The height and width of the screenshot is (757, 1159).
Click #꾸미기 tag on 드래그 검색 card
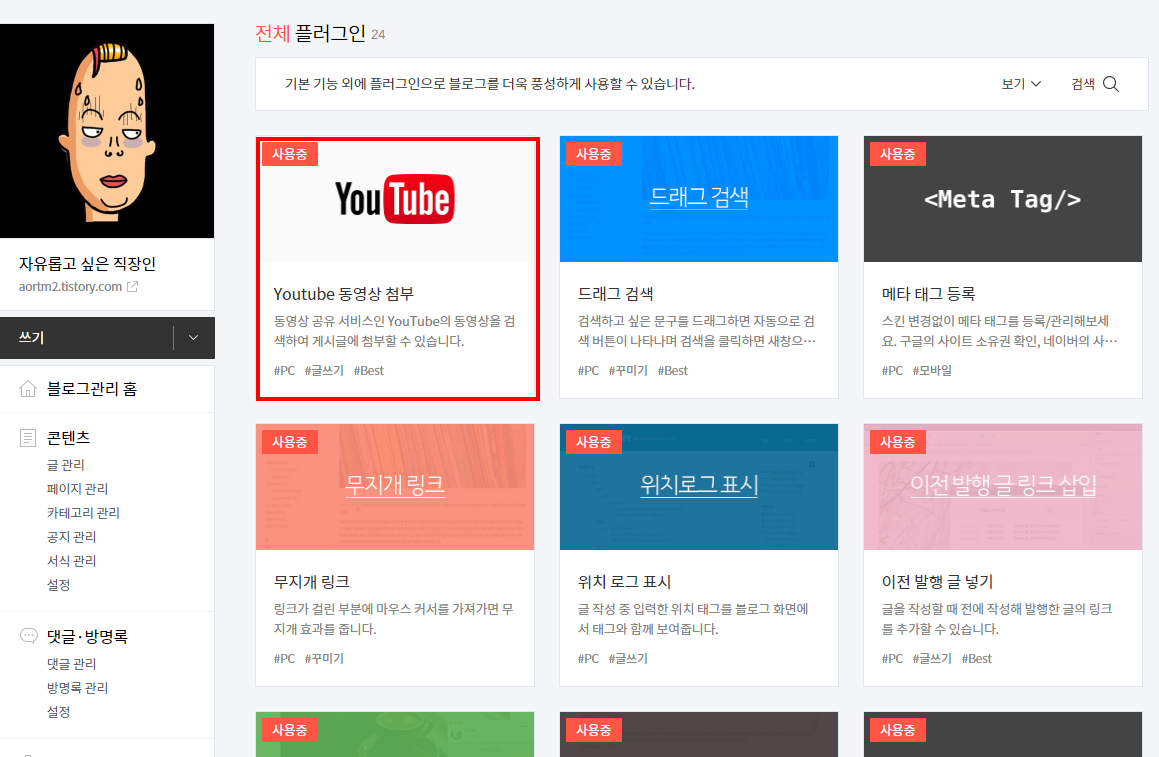coord(628,371)
